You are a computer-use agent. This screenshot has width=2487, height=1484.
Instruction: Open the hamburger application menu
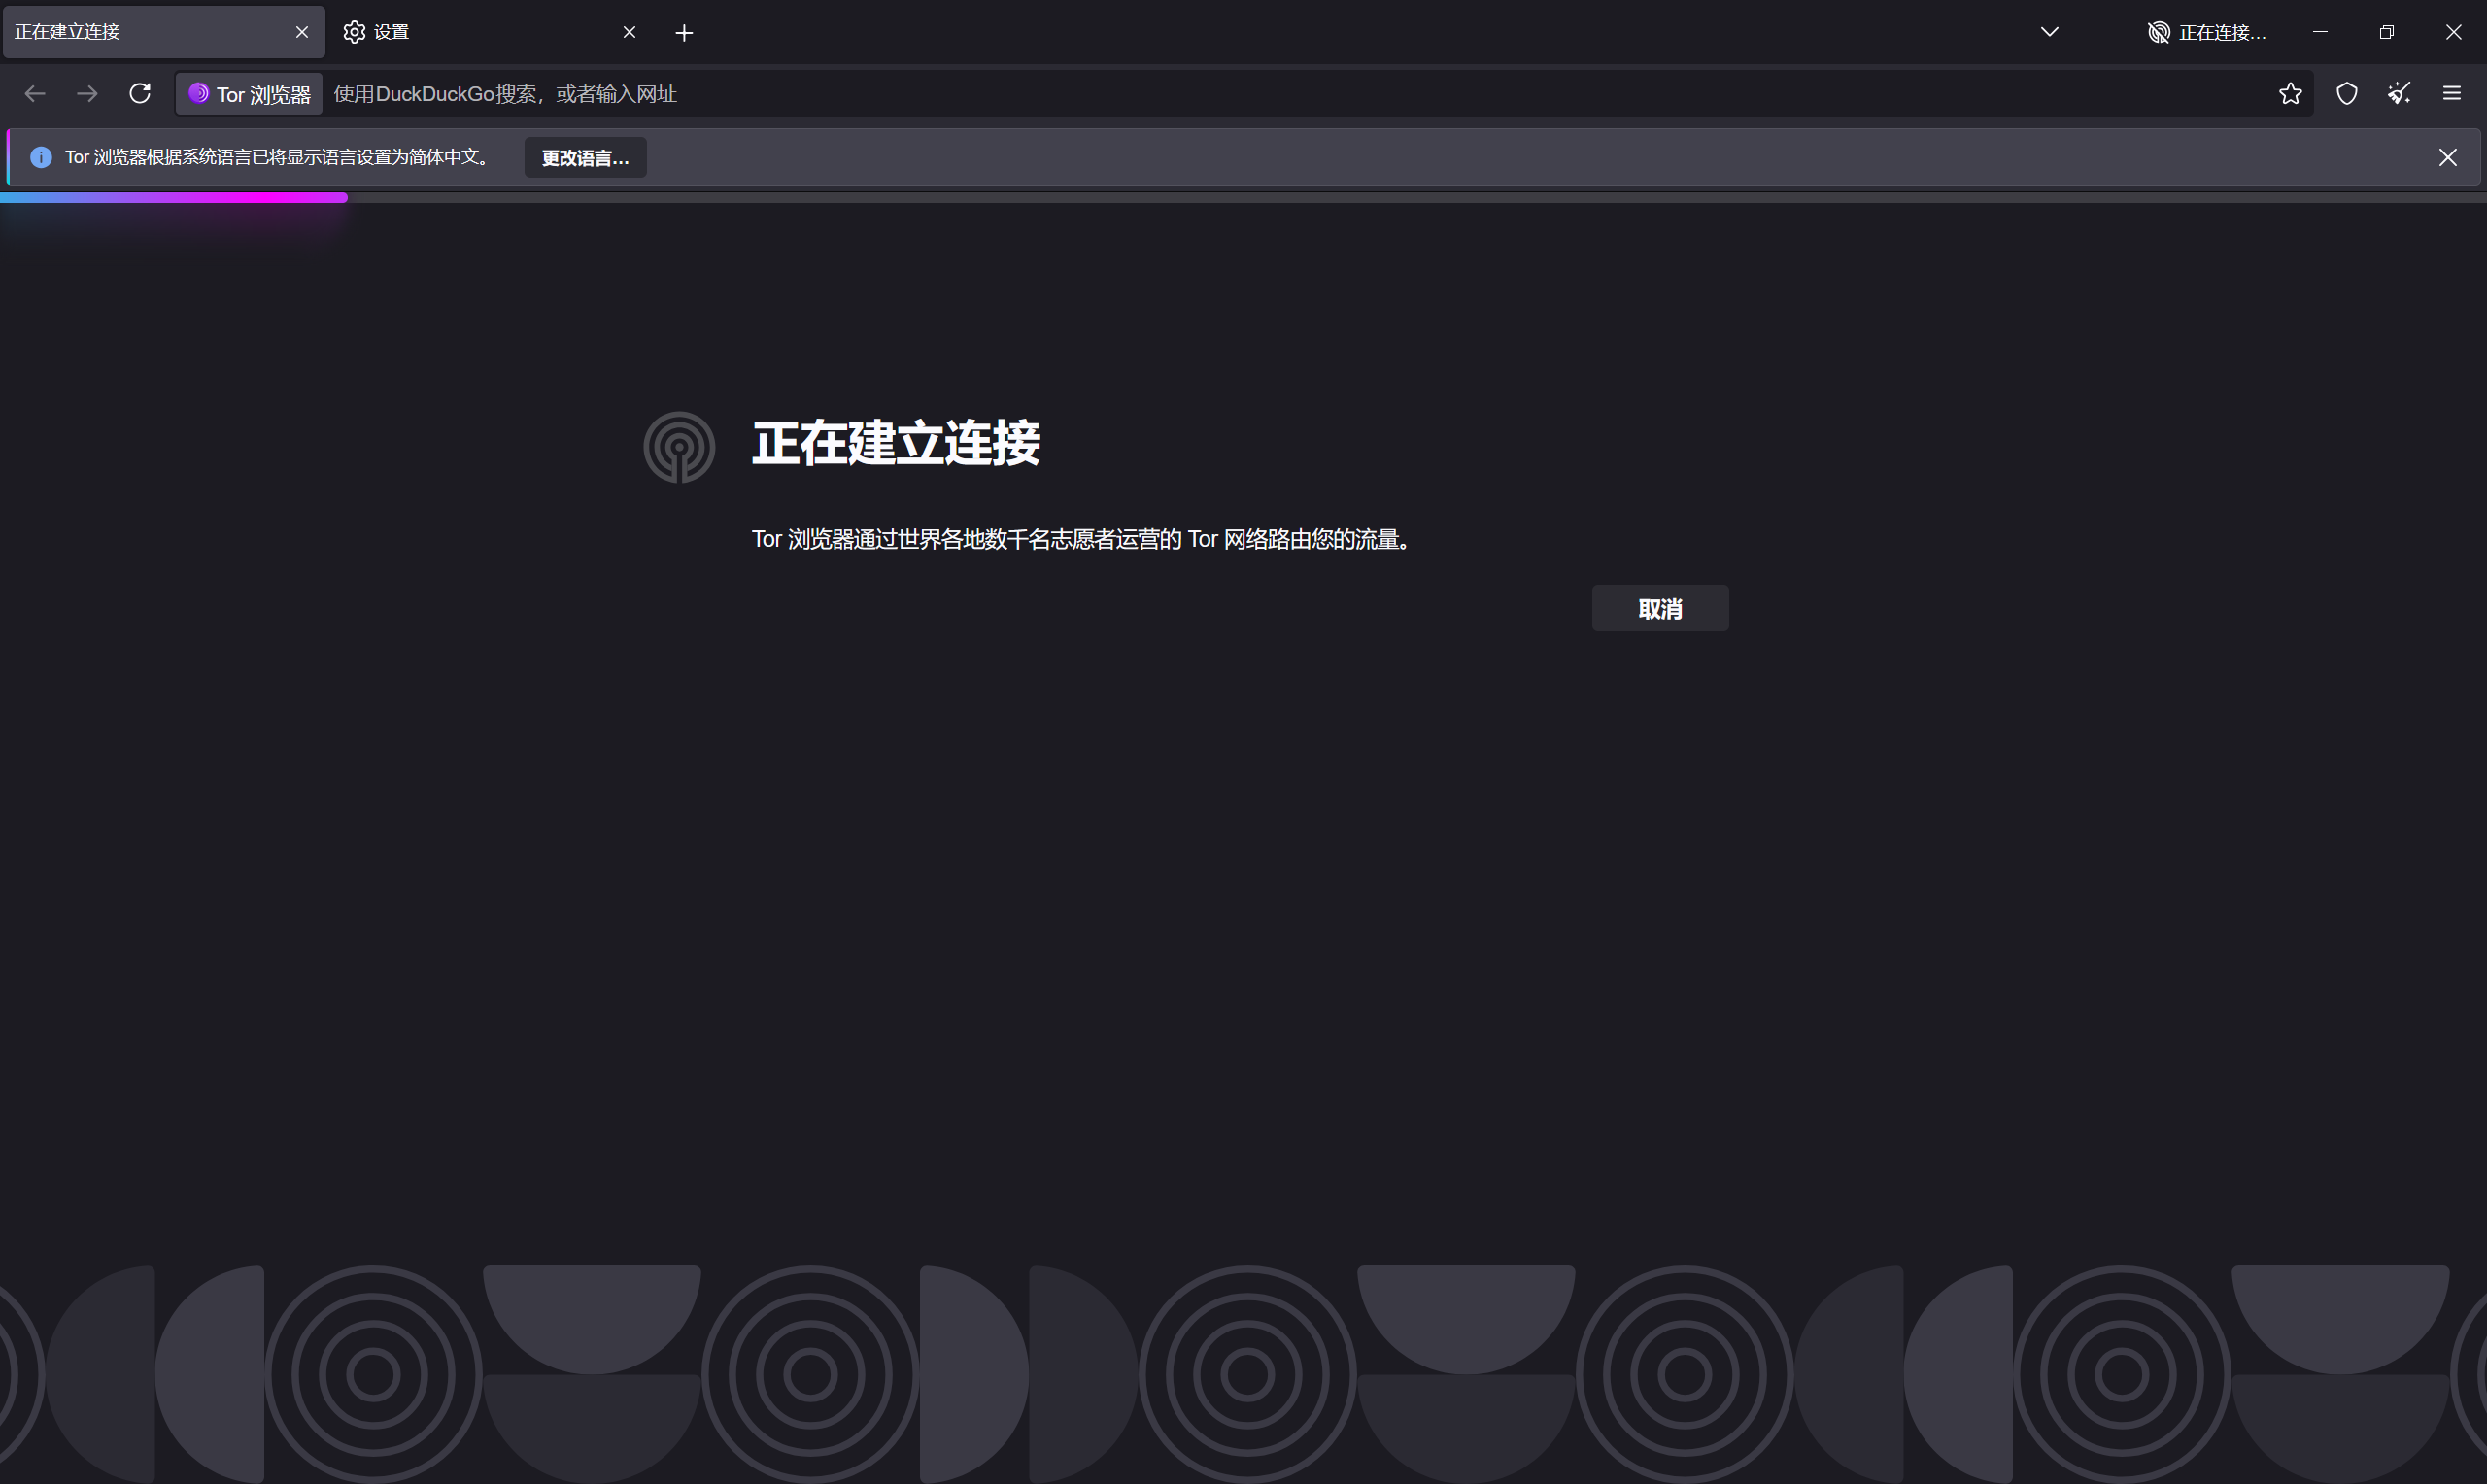pyautogui.click(x=2452, y=93)
